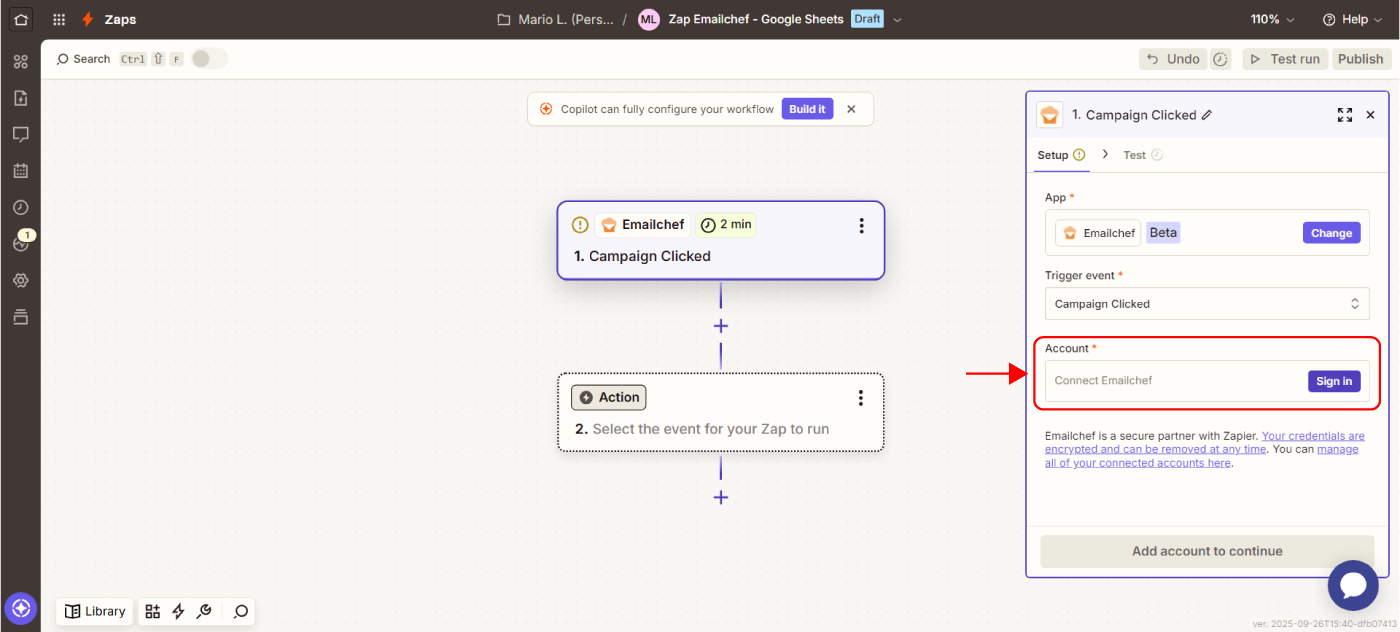The image size is (1400, 632).
Task: Open the chat support bubble
Action: click(1352, 585)
